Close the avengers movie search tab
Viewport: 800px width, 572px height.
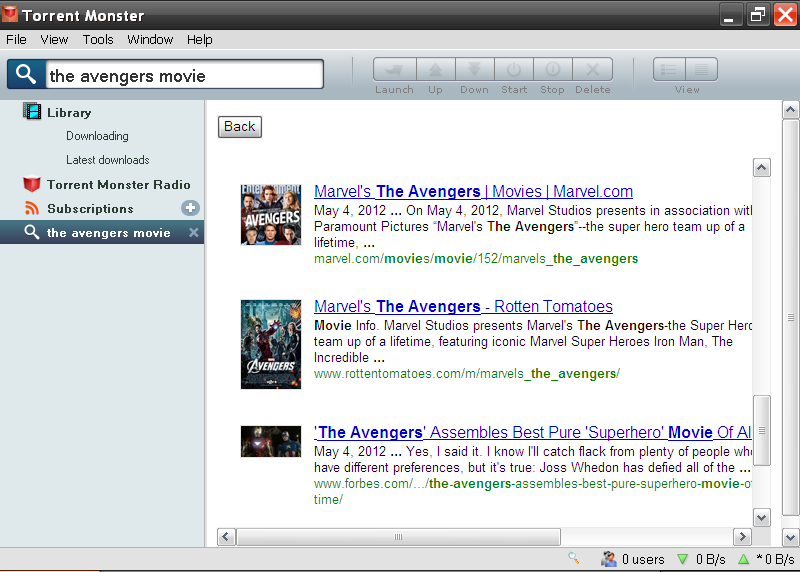pos(193,233)
